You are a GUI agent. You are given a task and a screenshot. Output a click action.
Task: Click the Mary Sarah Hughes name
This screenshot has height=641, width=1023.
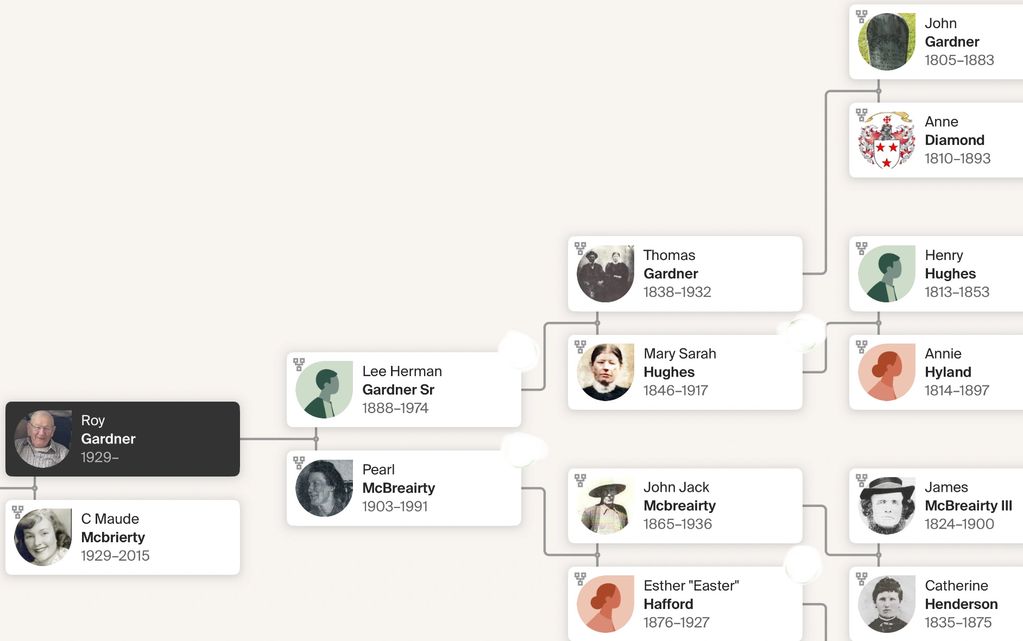[679, 363]
